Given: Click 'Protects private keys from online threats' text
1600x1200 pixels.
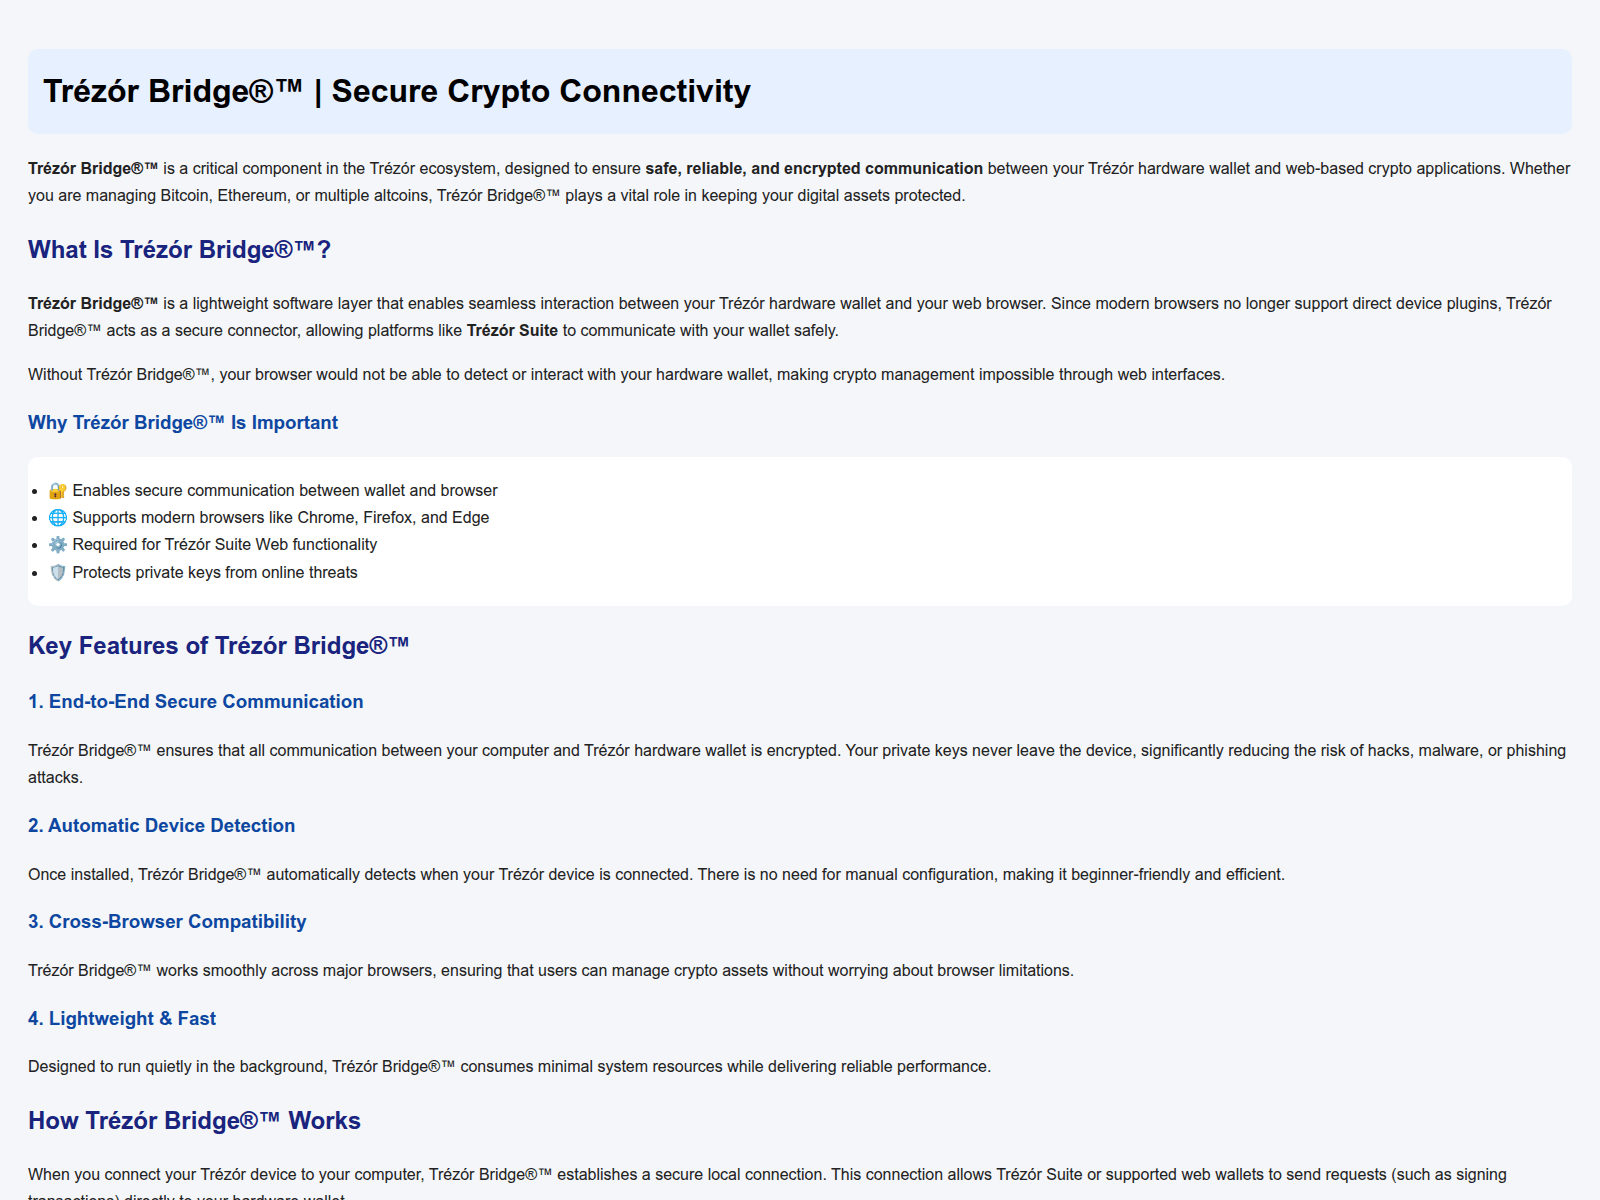Looking at the screenshot, I should (x=215, y=573).
